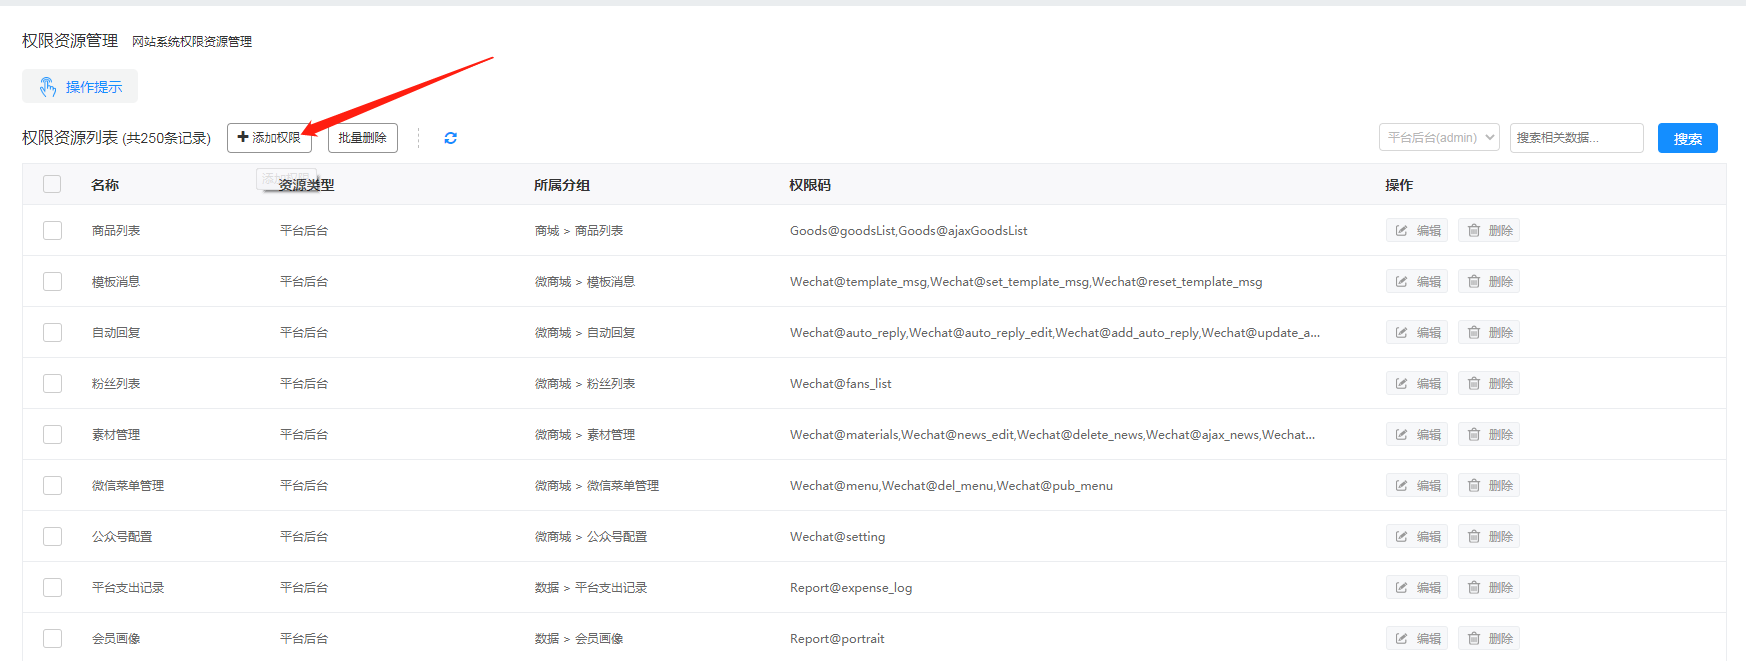1746x661 pixels.
Task: Click trash icon for 微信菜单管理 row
Action: [x=1474, y=486]
